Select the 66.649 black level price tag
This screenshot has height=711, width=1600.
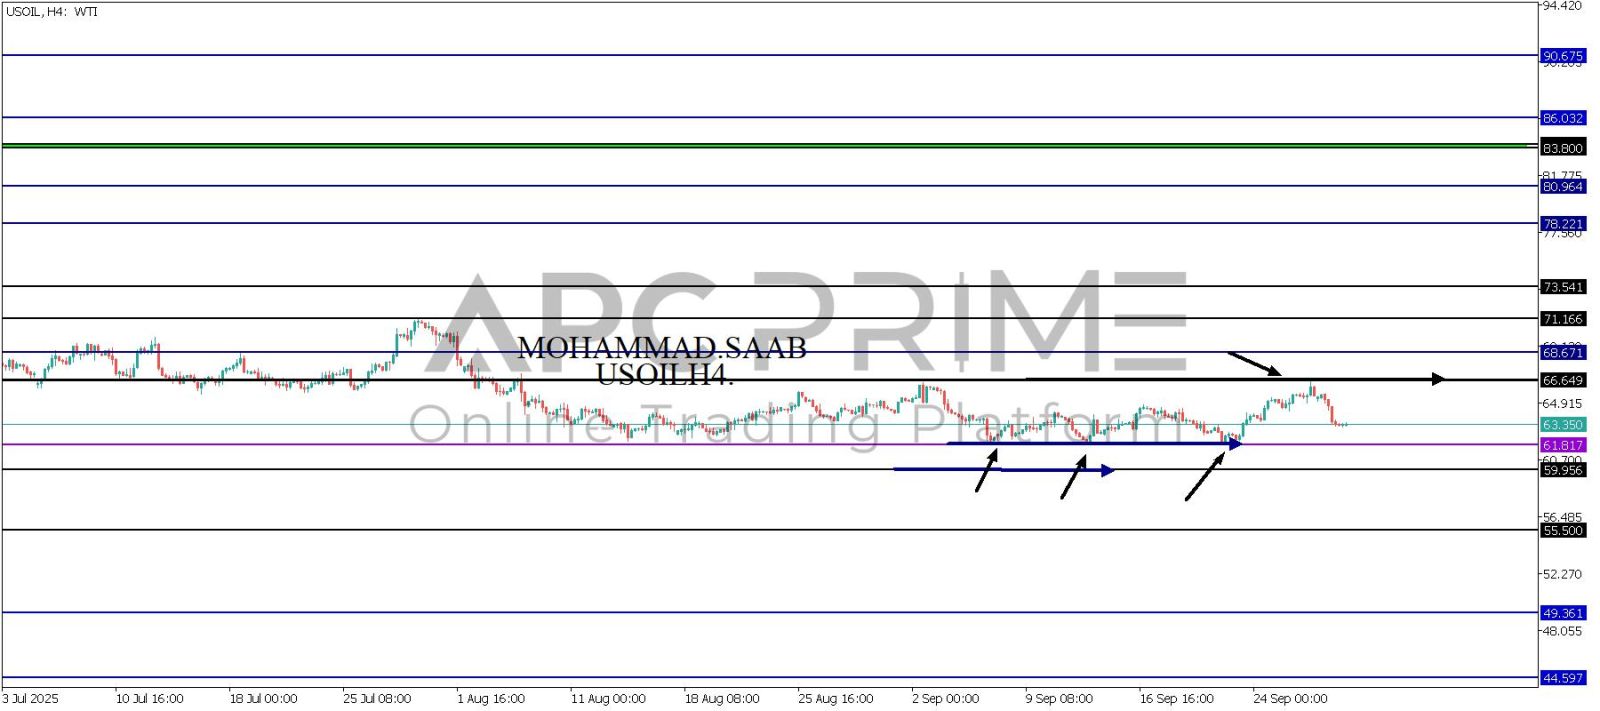(x=1562, y=381)
